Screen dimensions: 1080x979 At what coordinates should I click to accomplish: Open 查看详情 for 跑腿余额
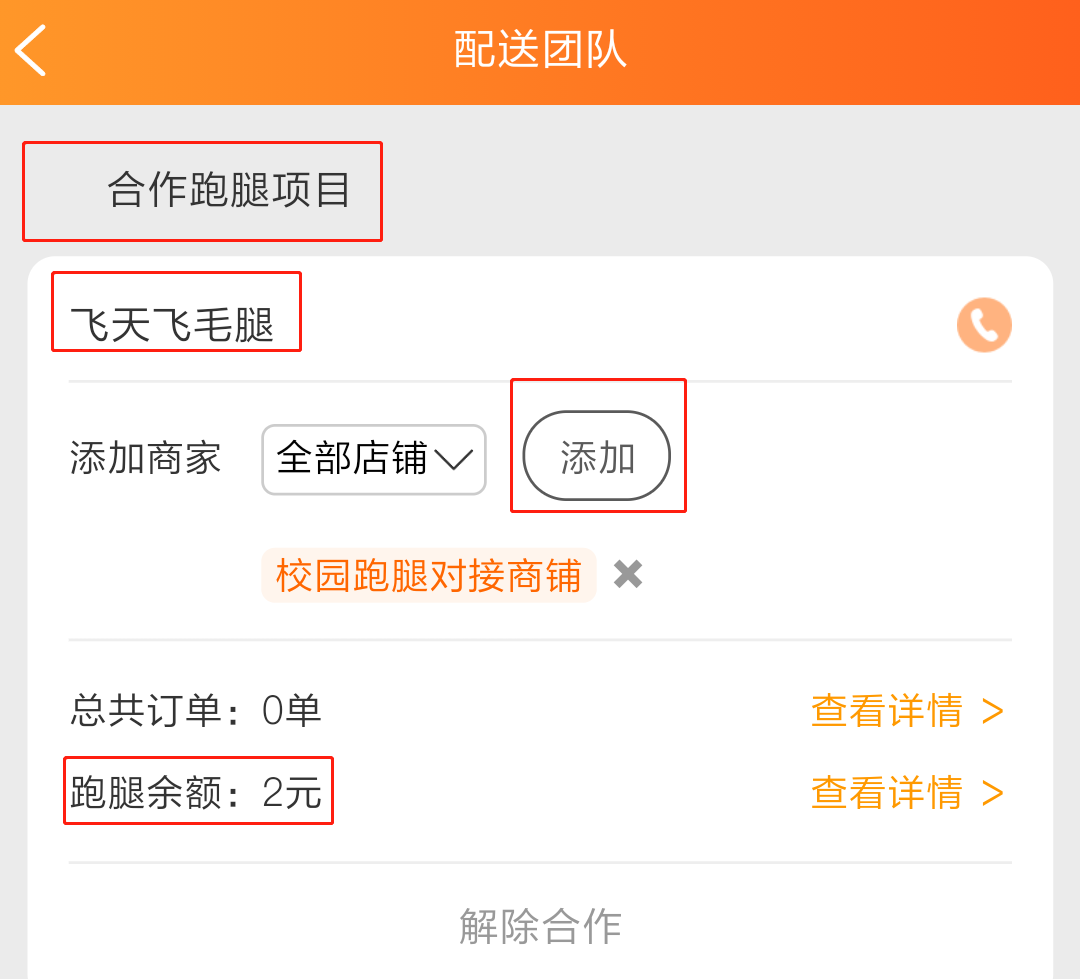pyautogui.click(x=906, y=793)
